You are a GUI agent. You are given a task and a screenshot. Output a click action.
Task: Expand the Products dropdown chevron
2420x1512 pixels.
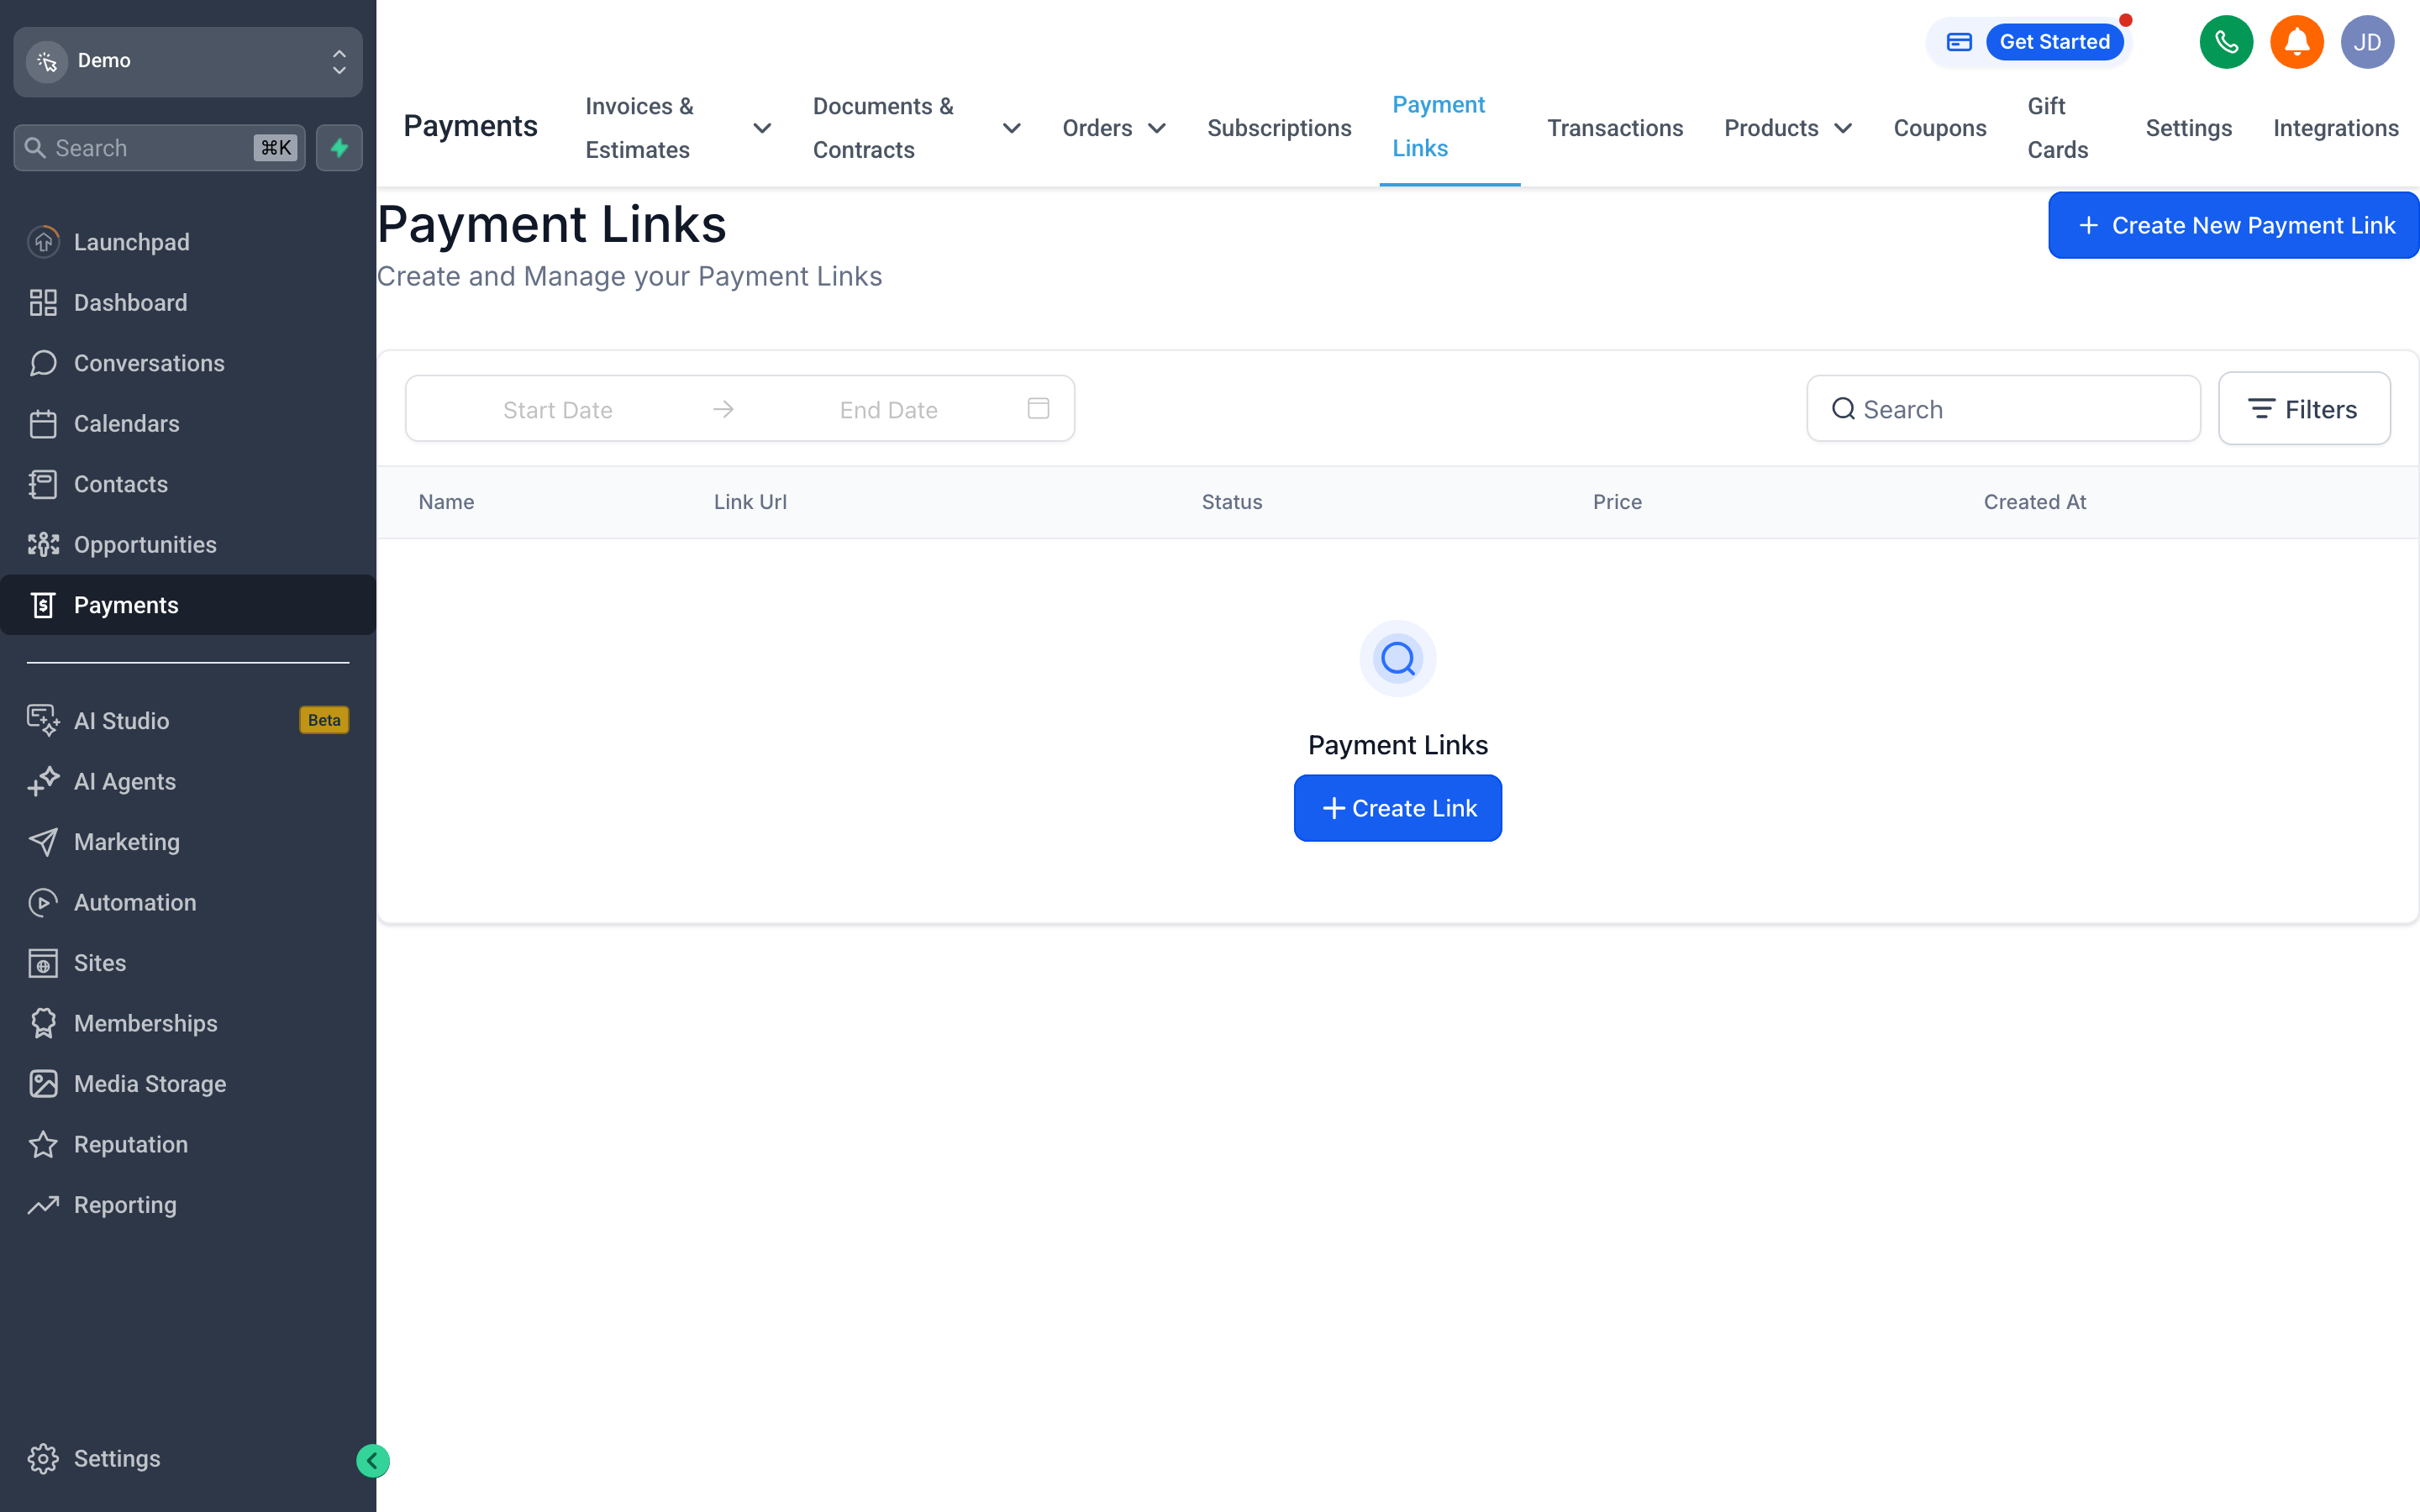pyautogui.click(x=1843, y=128)
